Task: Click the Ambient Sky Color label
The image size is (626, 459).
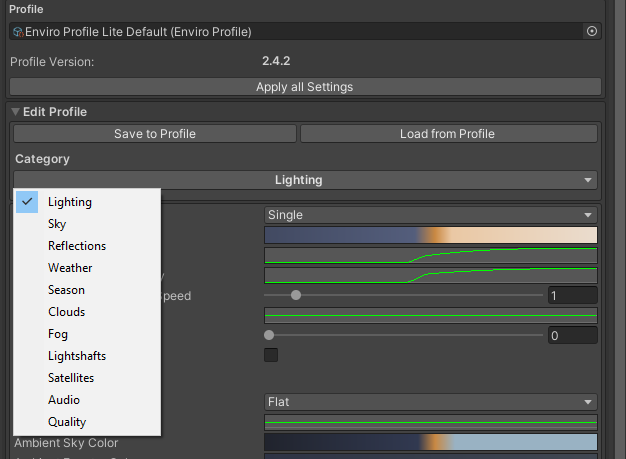Action: click(x=66, y=443)
